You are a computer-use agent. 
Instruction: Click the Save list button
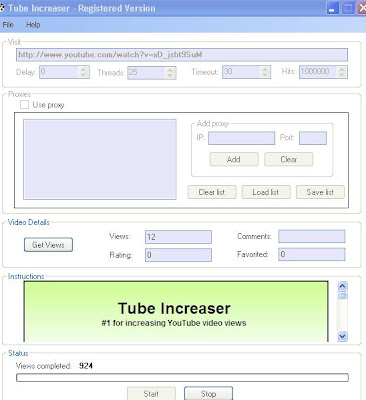click(320, 192)
